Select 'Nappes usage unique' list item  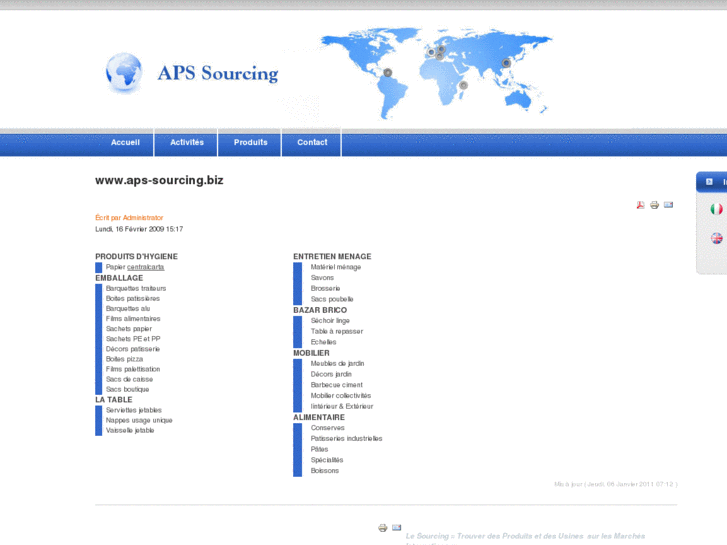click(139, 420)
